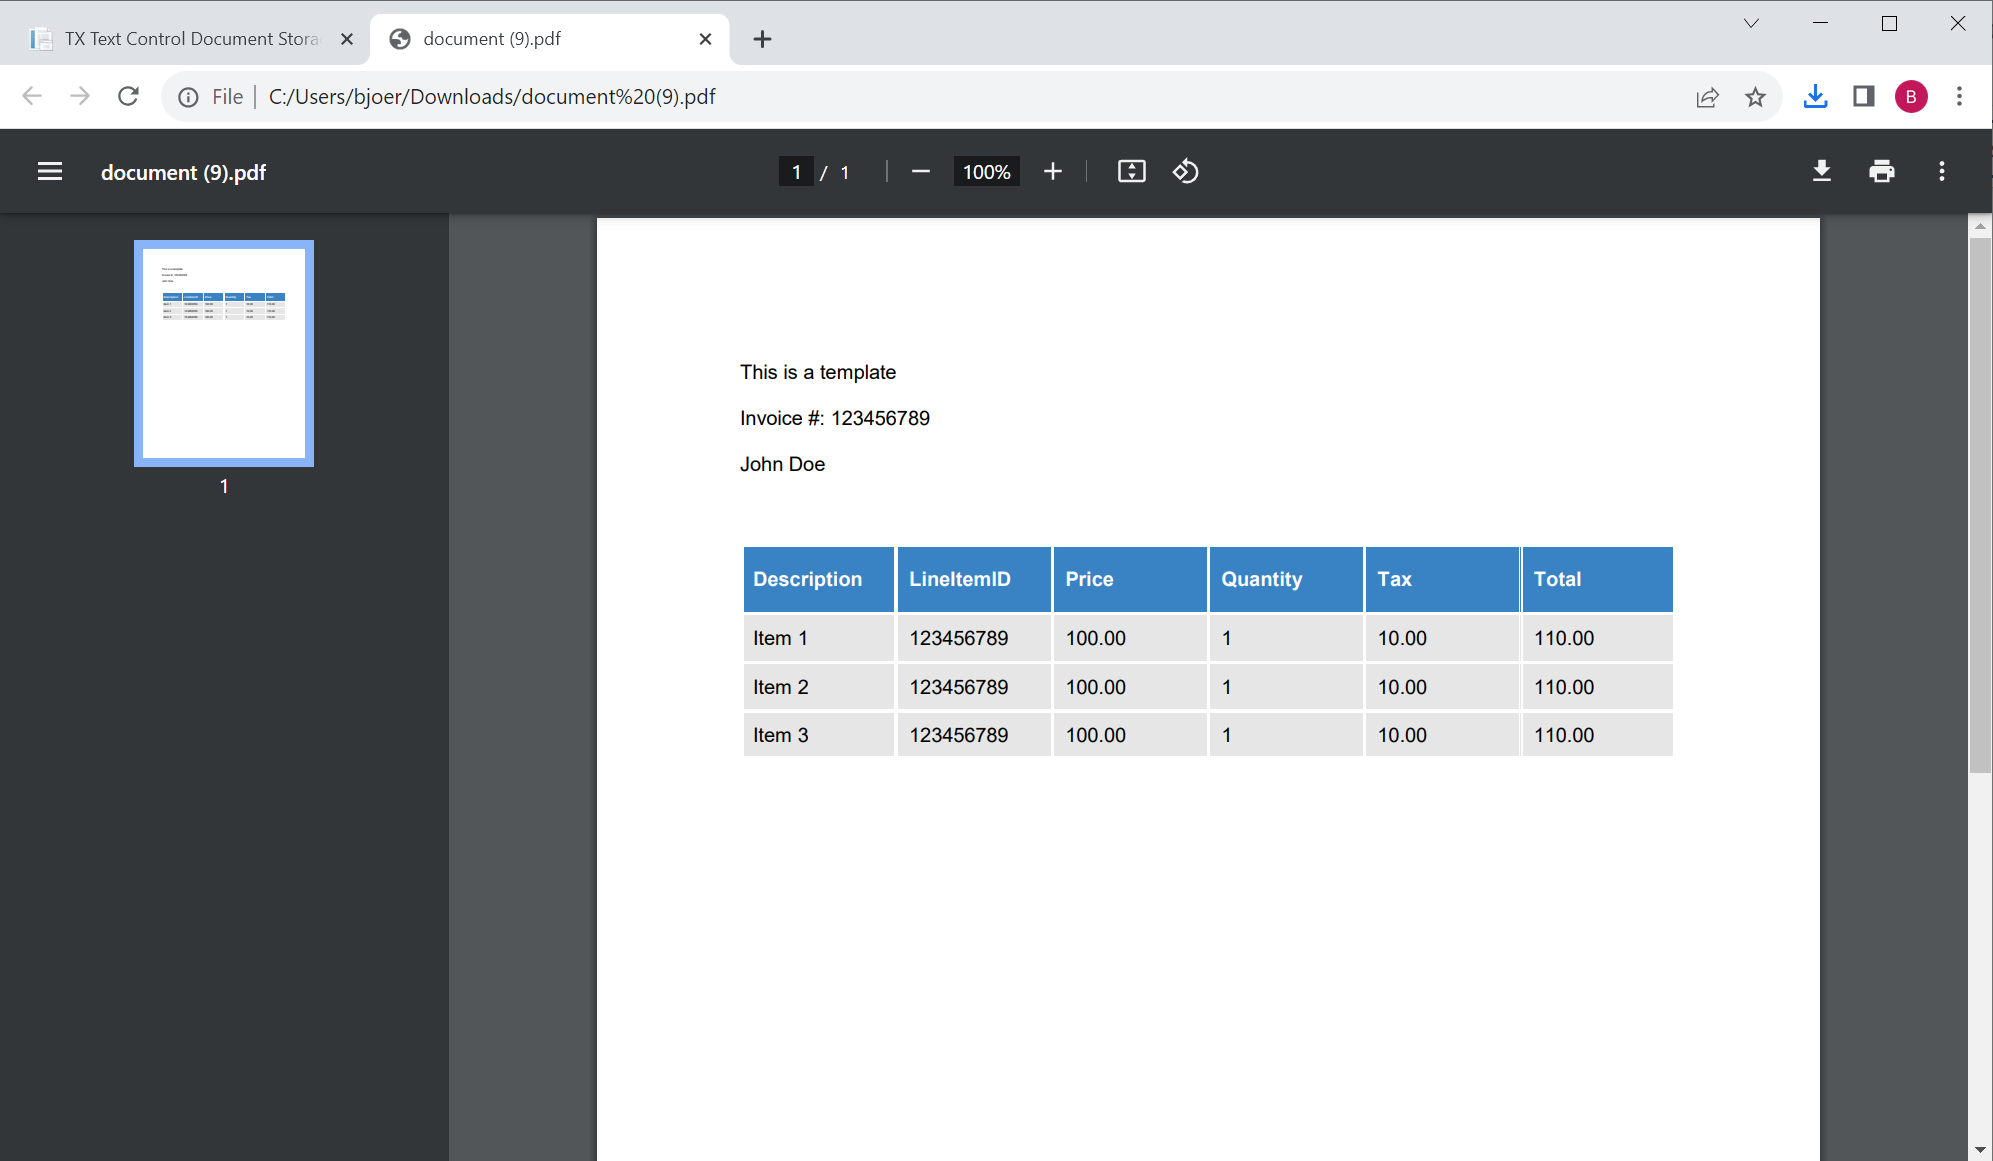The image size is (1993, 1161).
Task: Download the PDF document
Action: point(1821,171)
